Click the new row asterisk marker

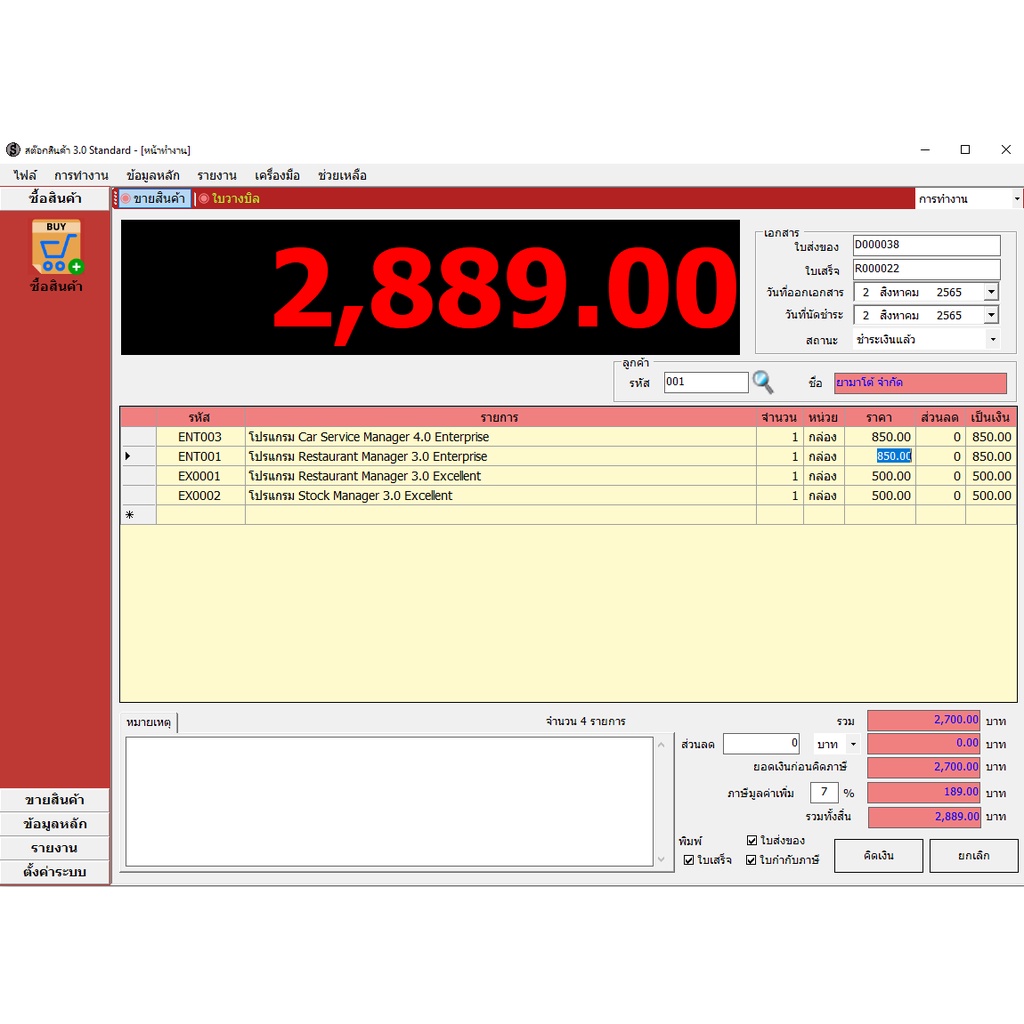coord(129,515)
